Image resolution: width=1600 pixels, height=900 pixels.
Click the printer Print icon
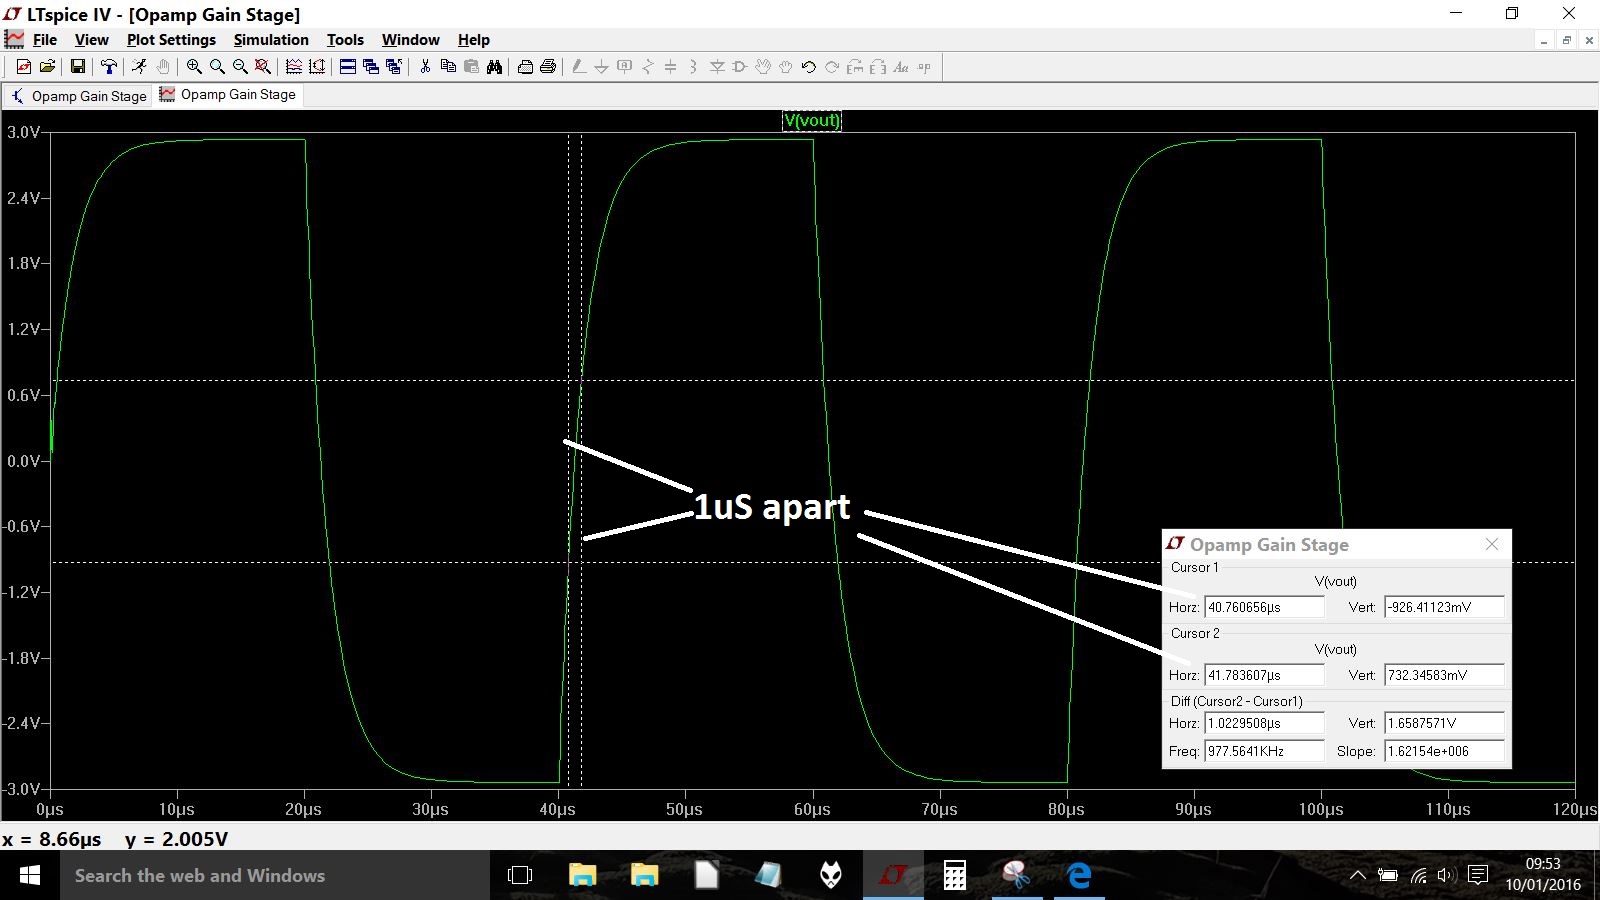(x=548, y=67)
